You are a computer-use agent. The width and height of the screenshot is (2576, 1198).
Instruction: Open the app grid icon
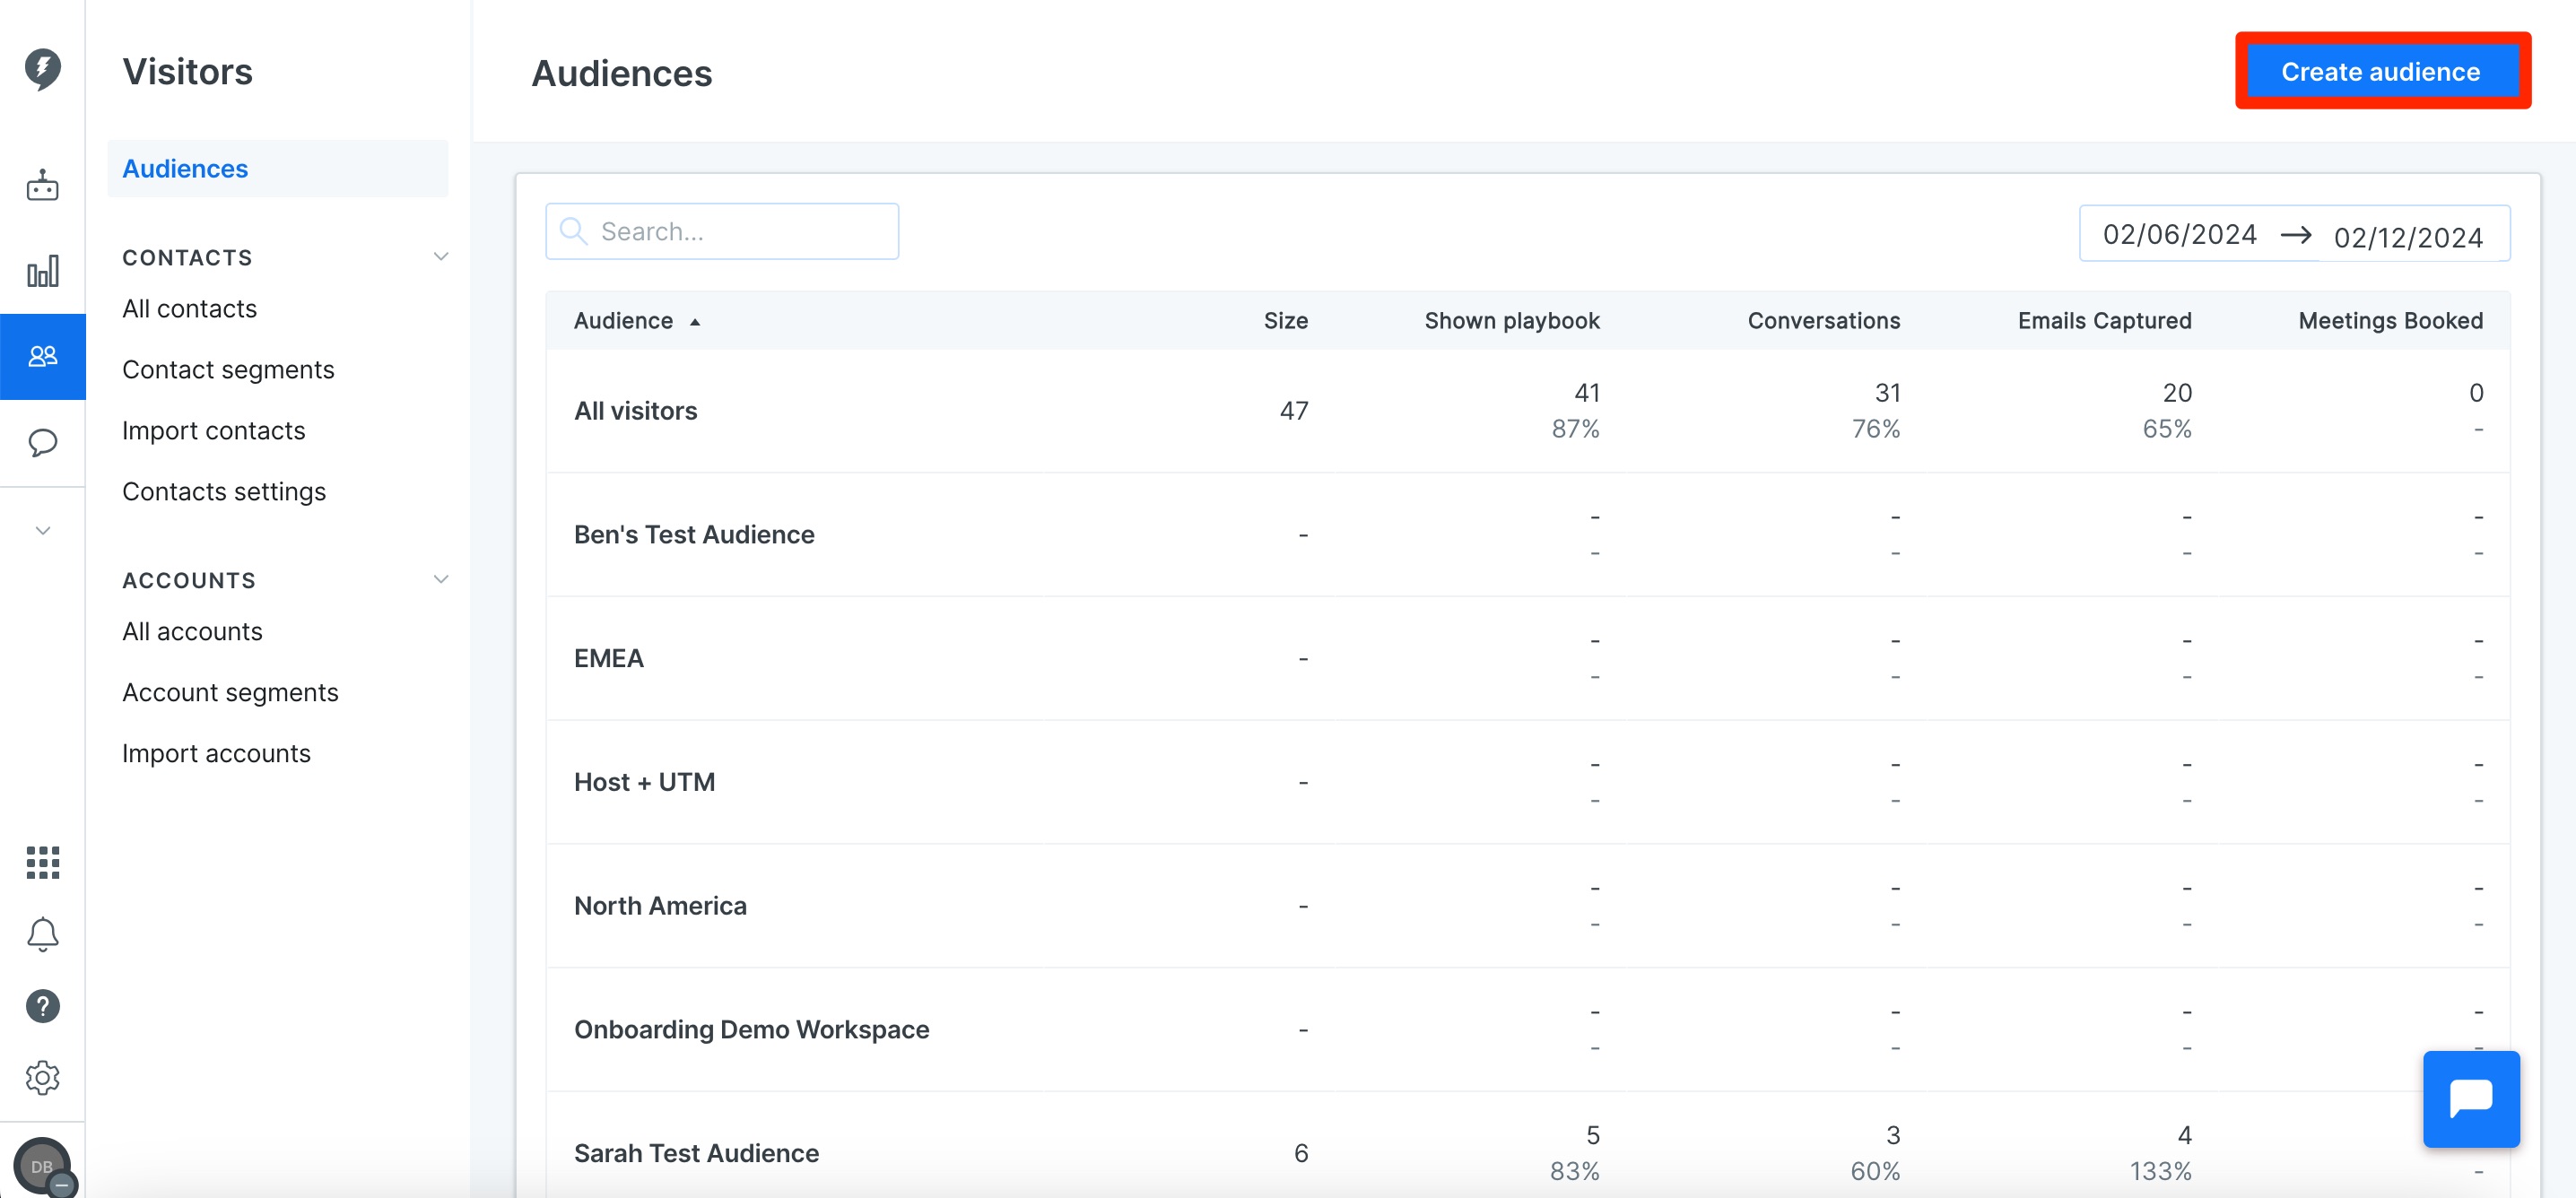[42, 862]
